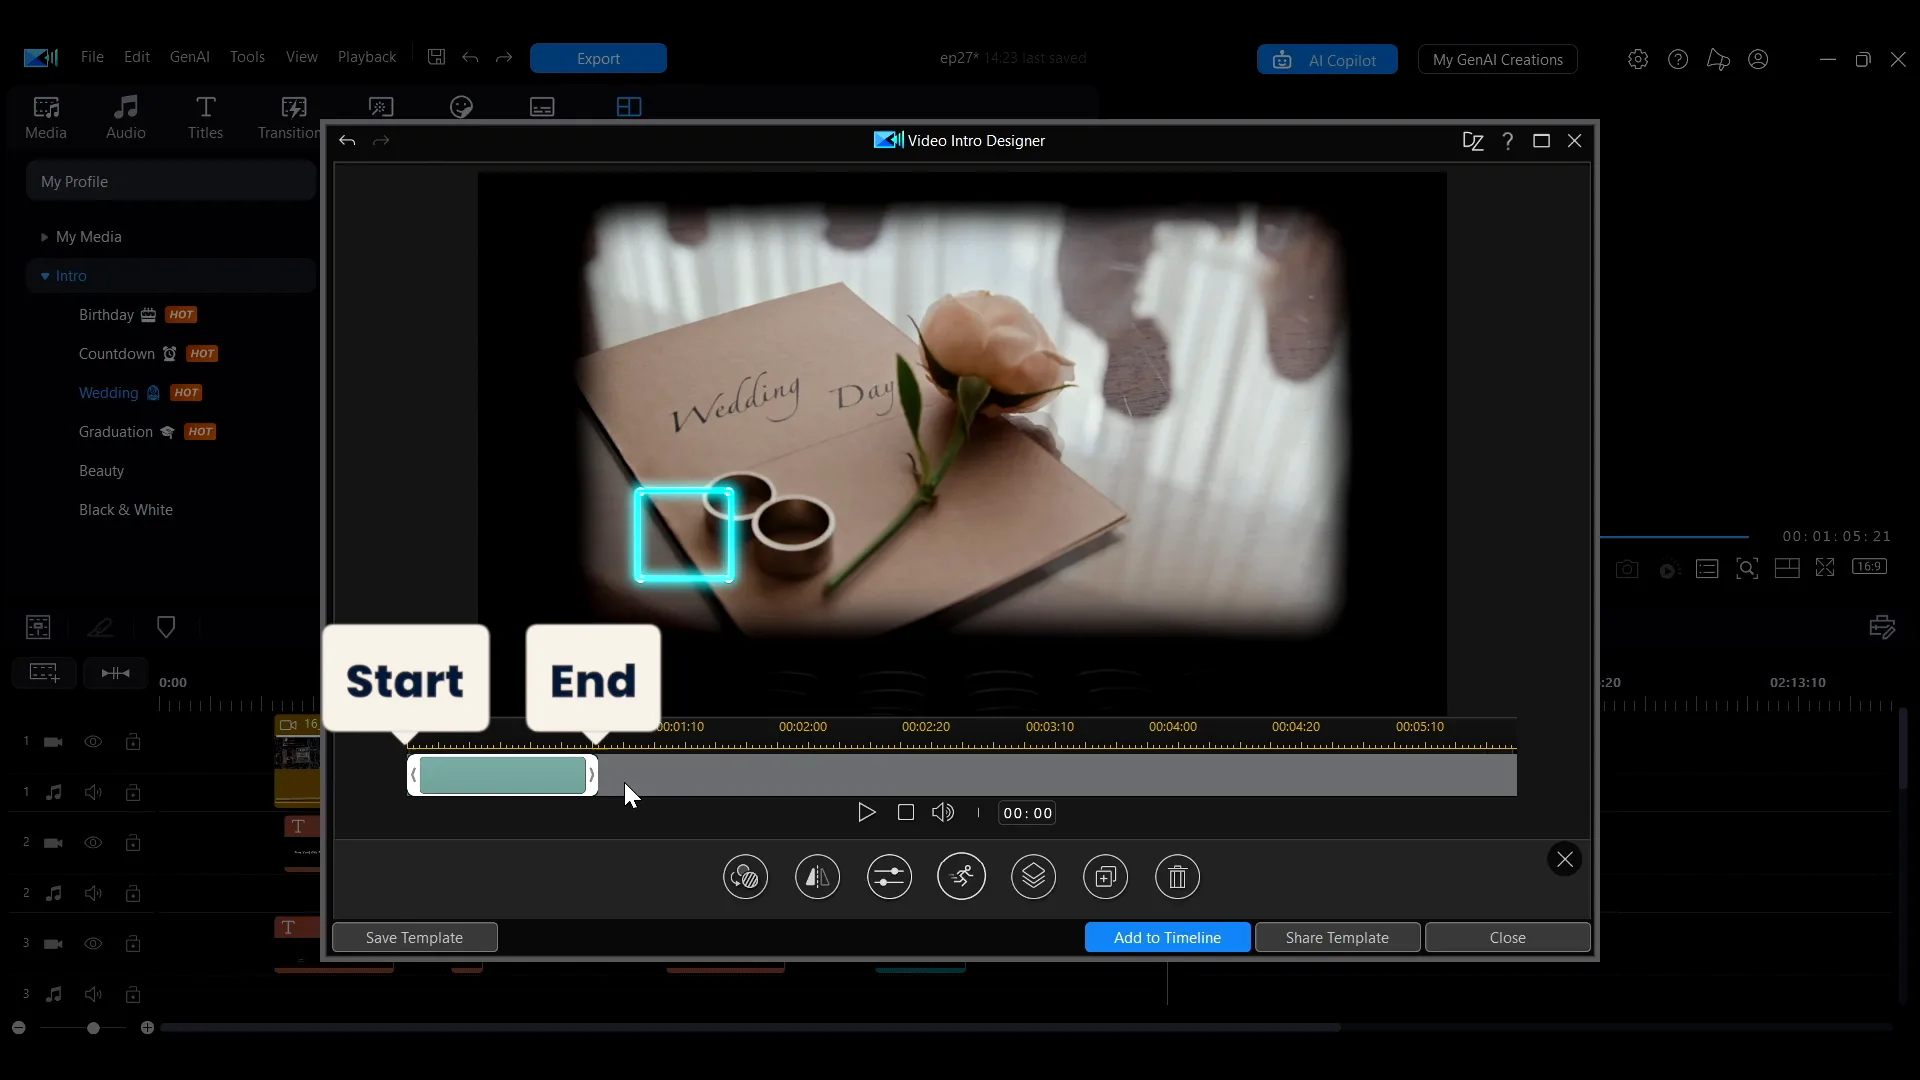This screenshot has width=1920, height=1080.
Task: Select the teal clip on designer timeline
Action: click(x=502, y=775)
